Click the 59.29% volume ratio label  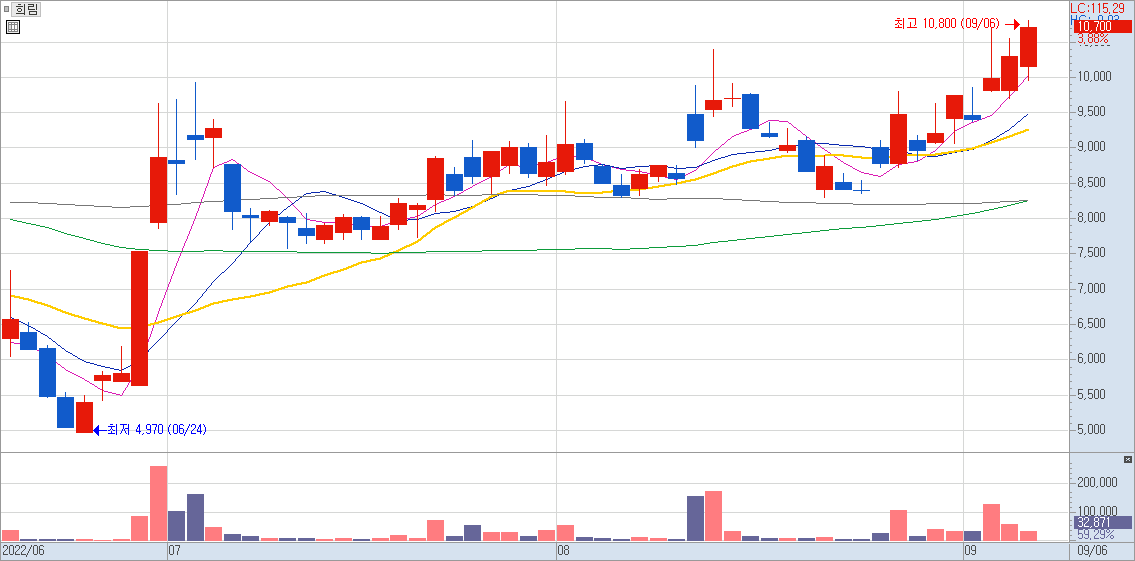1094,534
